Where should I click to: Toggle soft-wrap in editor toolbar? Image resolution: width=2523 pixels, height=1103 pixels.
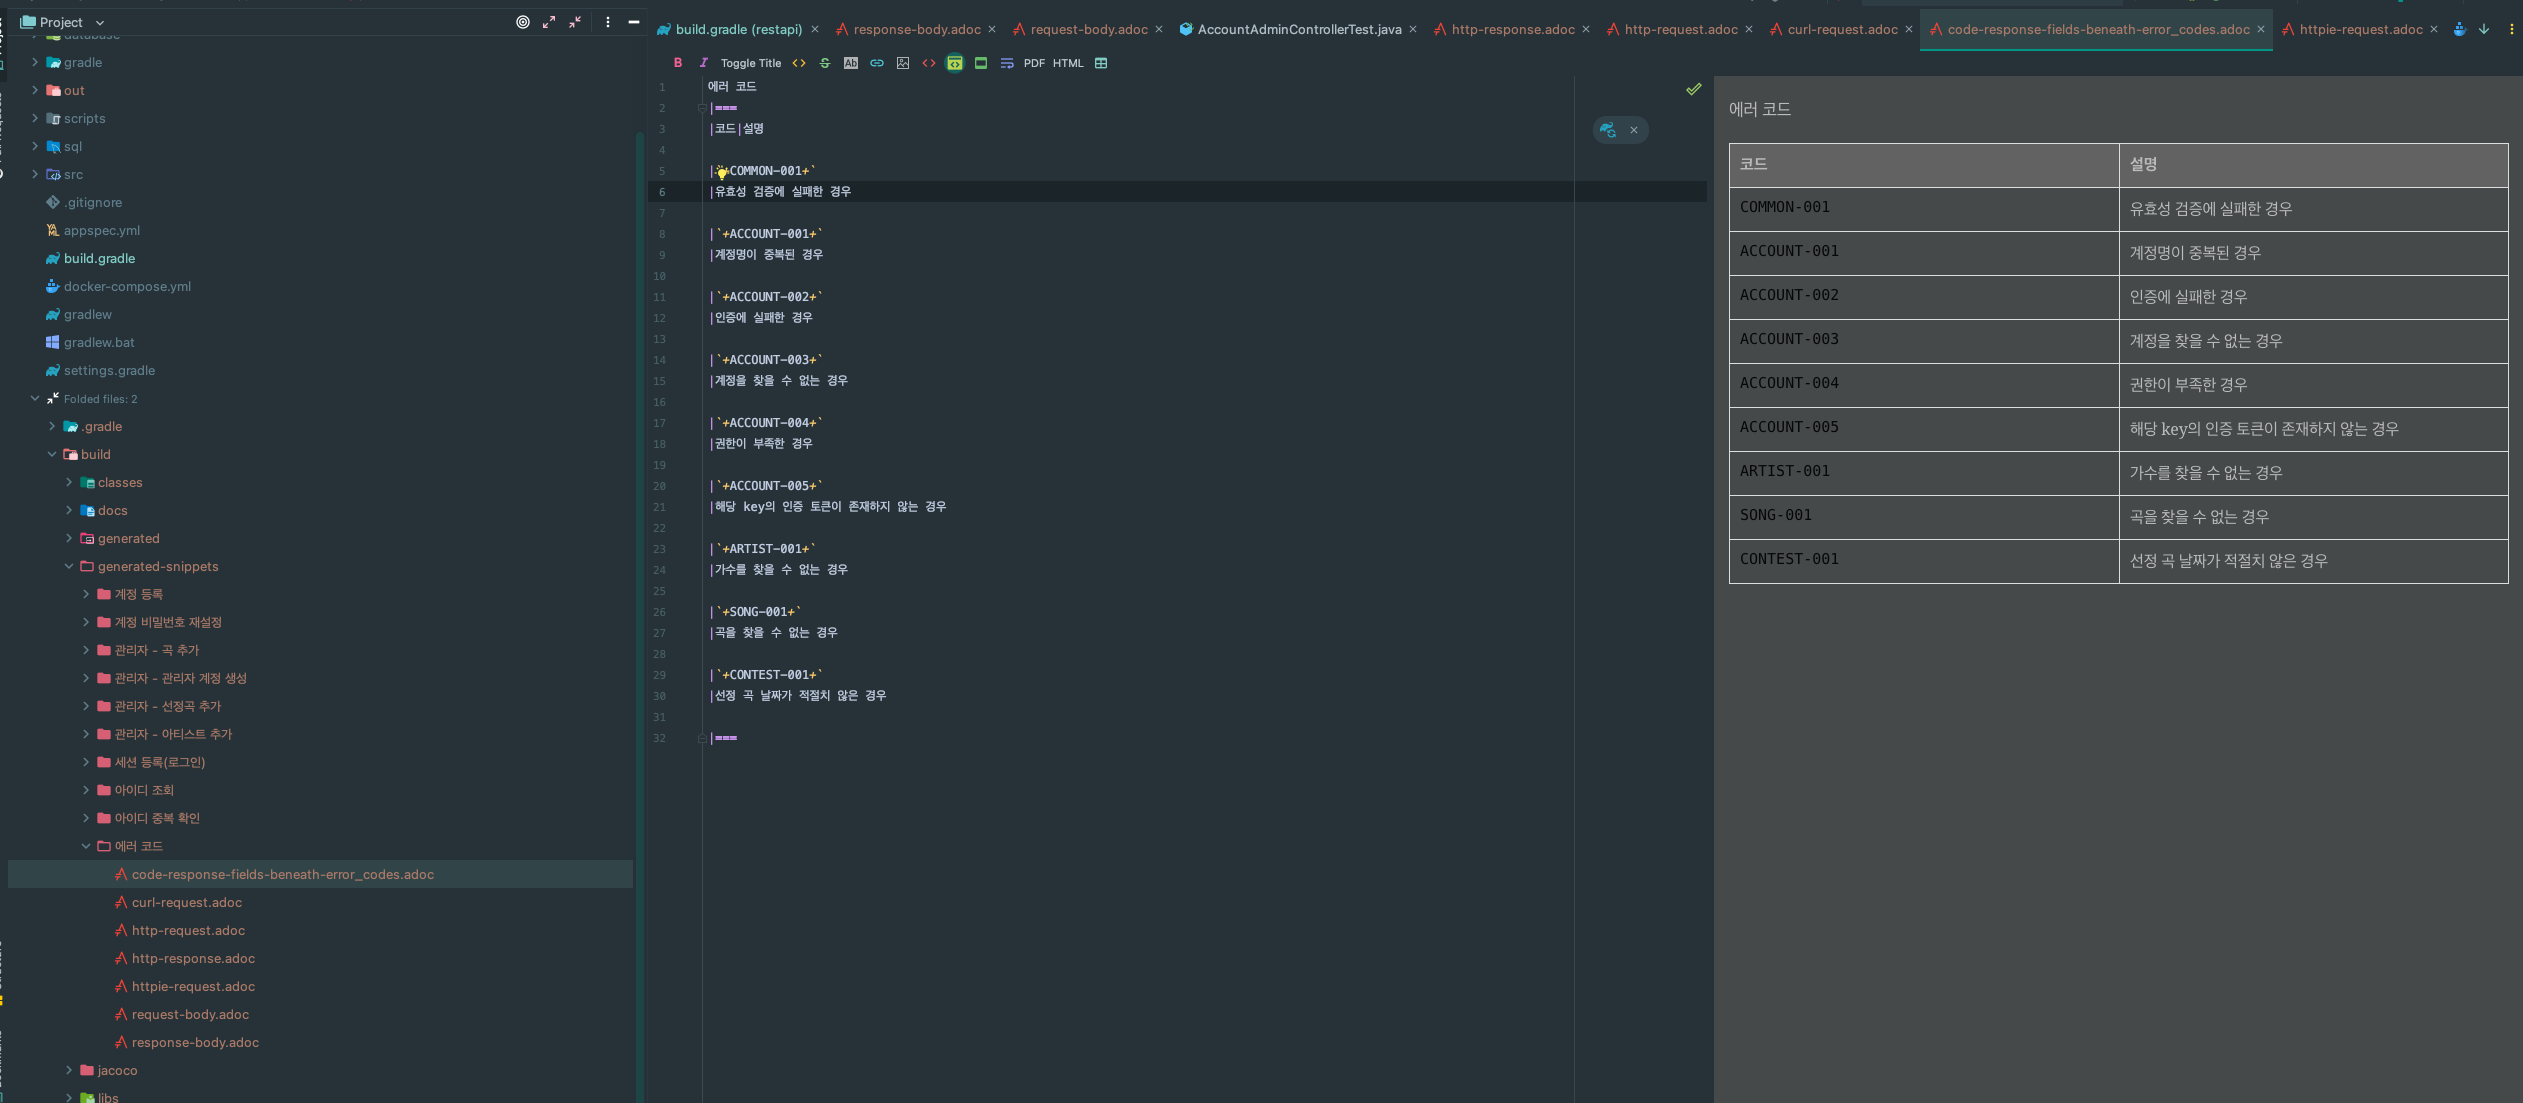point(1007,63)
